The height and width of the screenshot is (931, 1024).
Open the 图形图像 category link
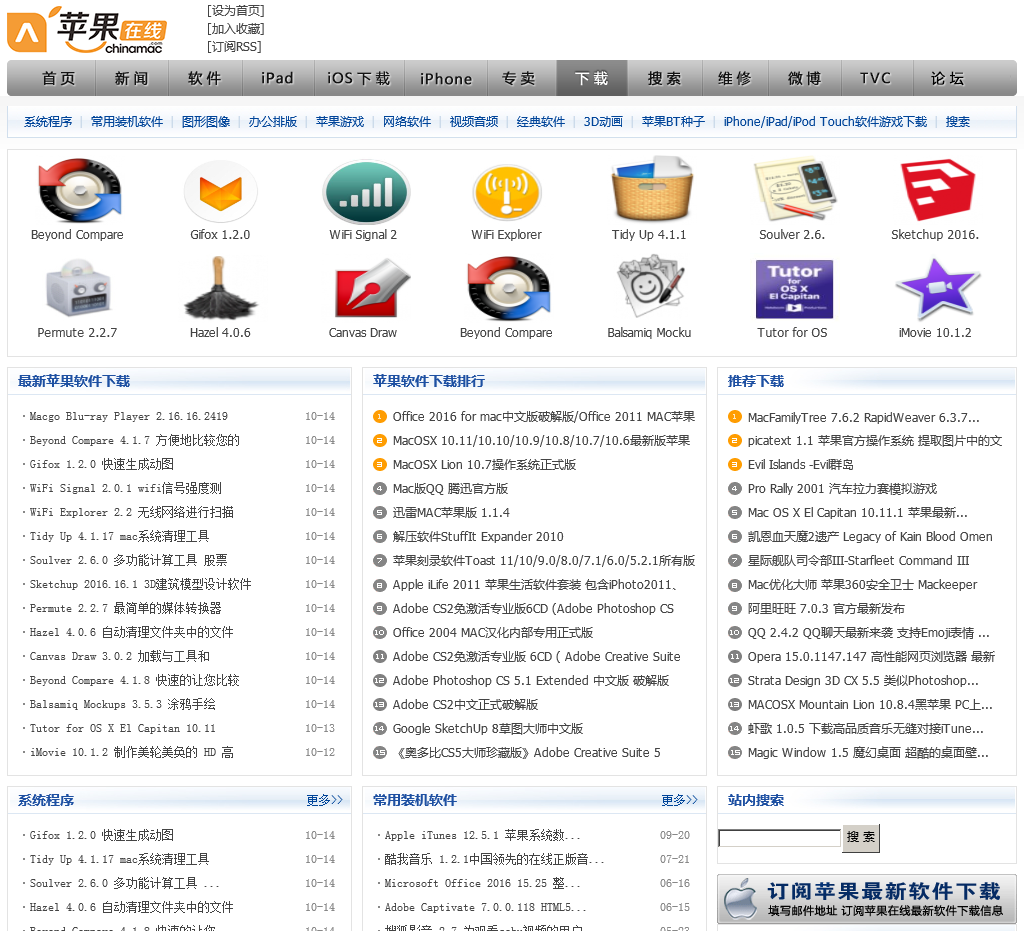pyautogui.click(x=206, y=121)
